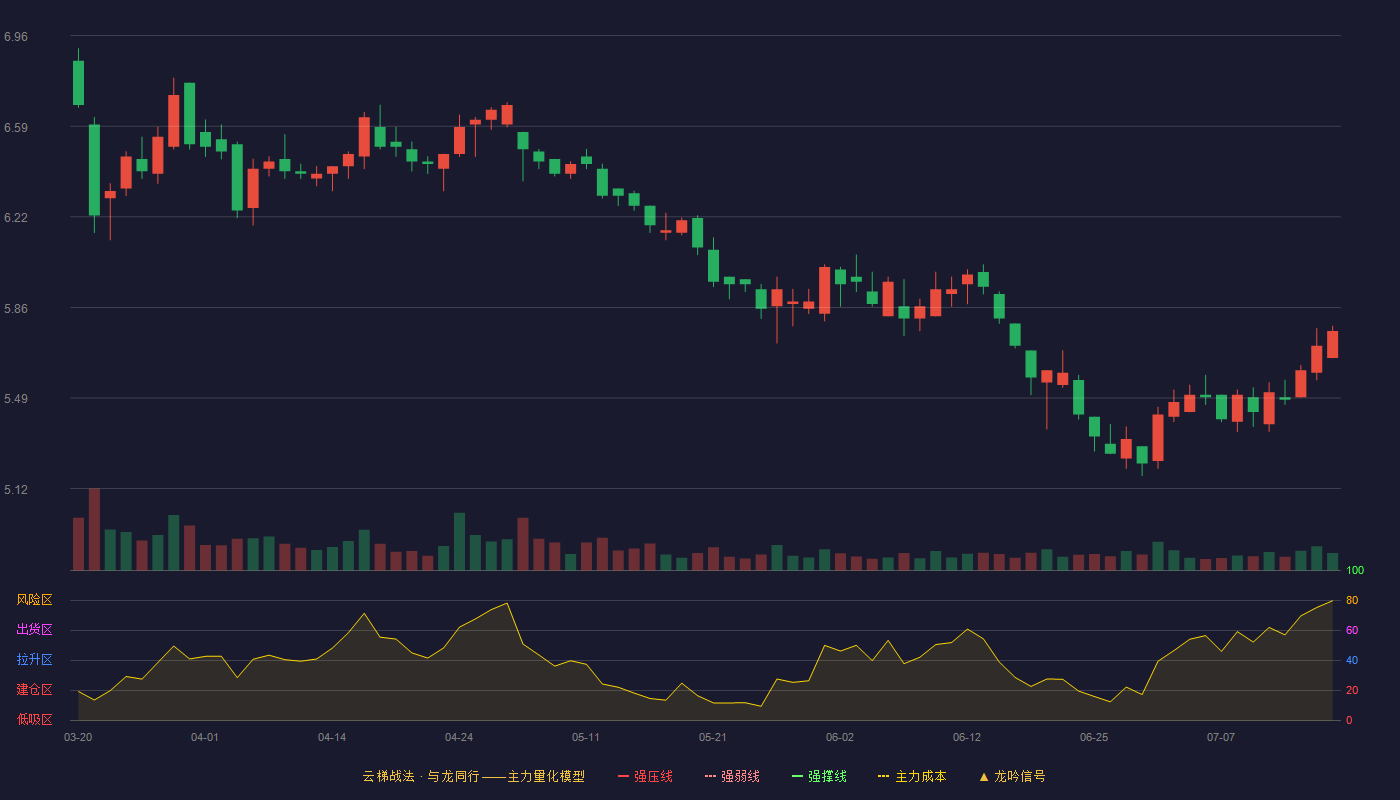The image size is (1400, 800).
Task: Click the 6.96 price axis label
Action: (16, 37)
